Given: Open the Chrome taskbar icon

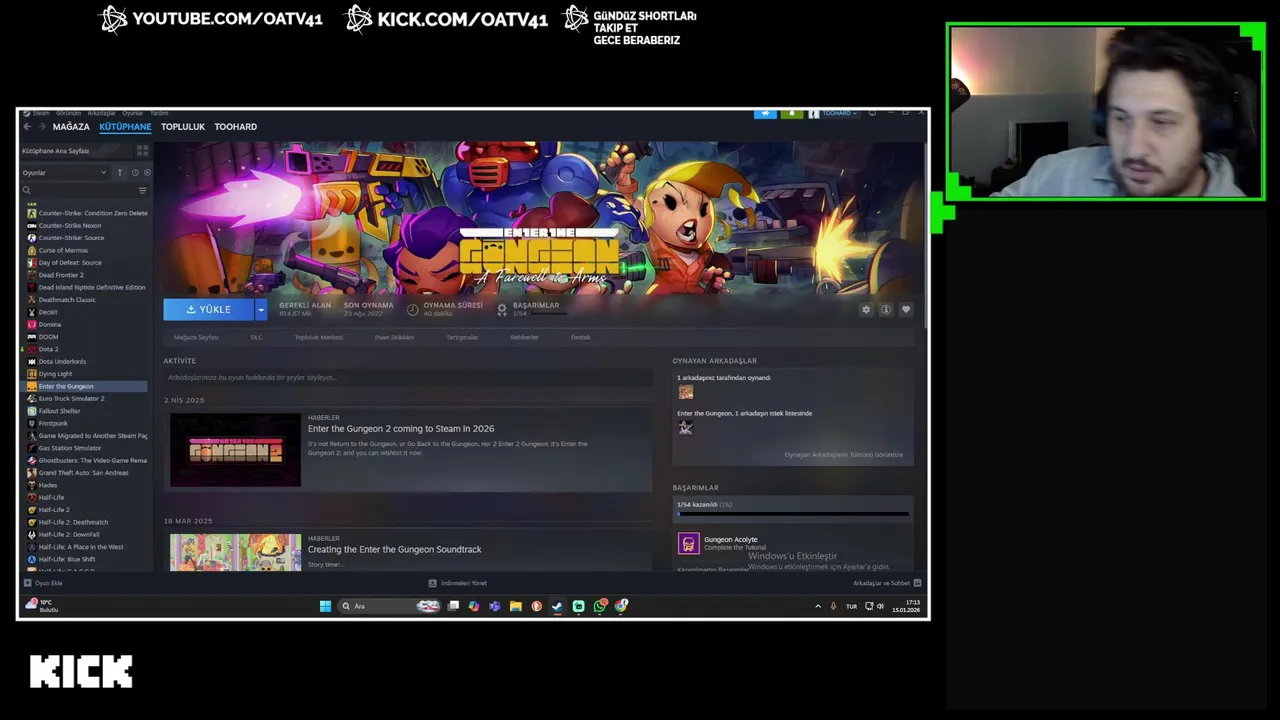Looking at the screenshot, I should coord(621,606).
